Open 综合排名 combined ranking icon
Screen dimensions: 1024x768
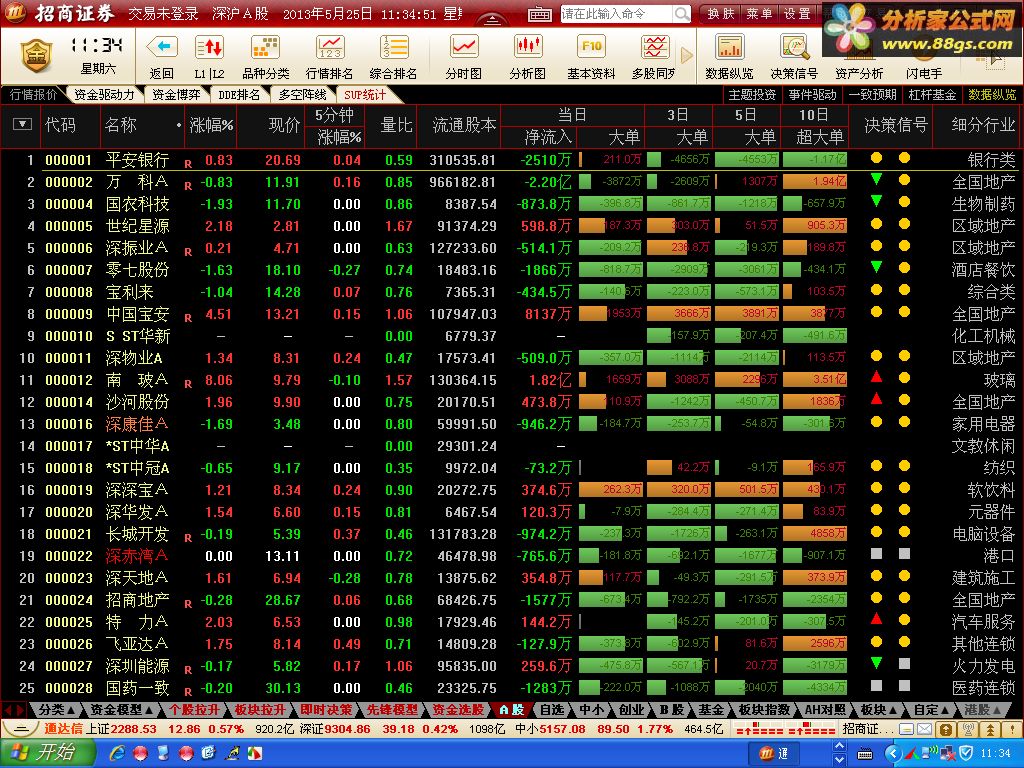coord(393,47)
